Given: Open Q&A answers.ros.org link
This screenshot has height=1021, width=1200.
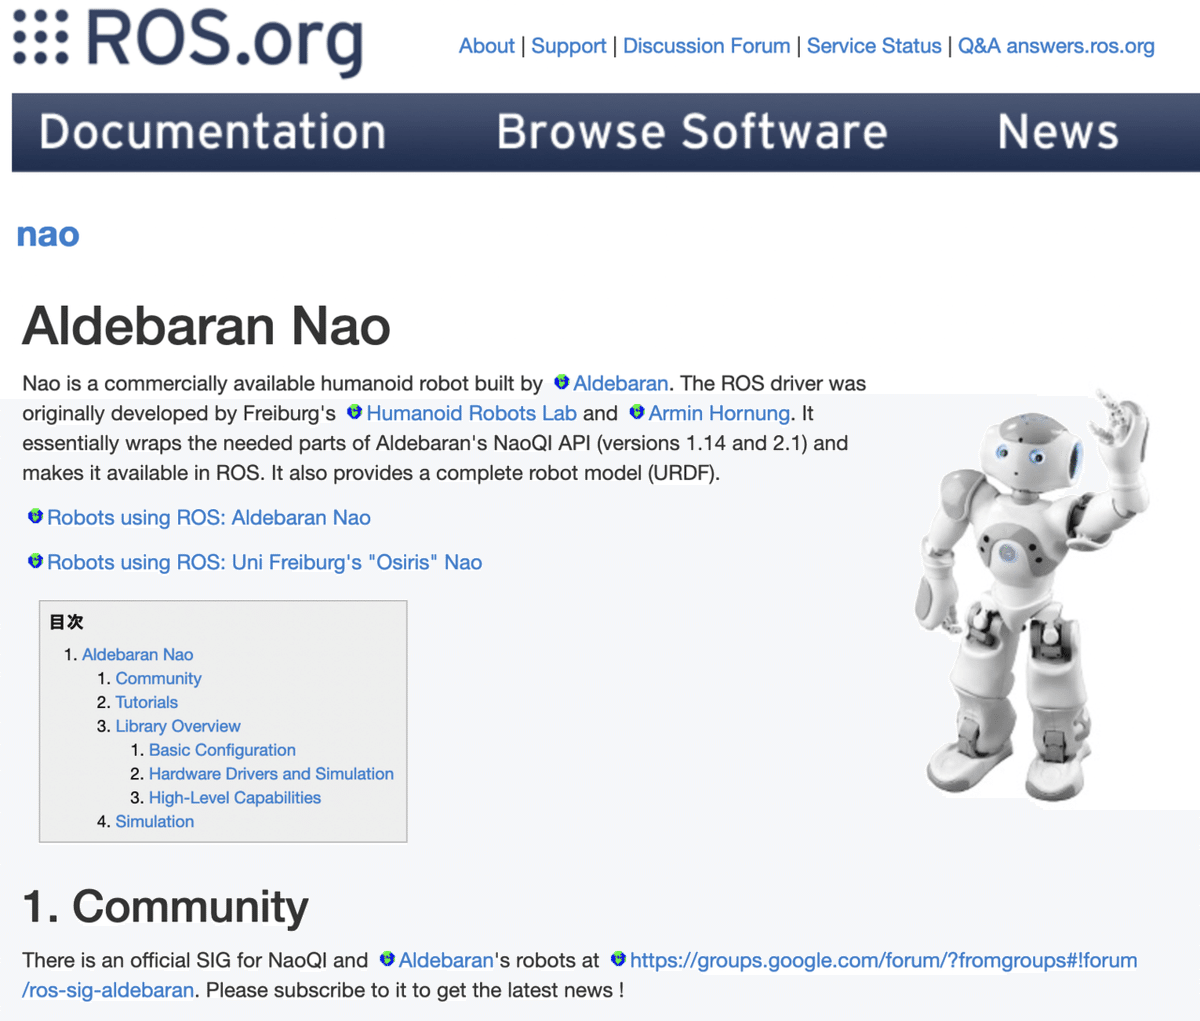Looking at the screenshot, I should (x=1056, y=46).
